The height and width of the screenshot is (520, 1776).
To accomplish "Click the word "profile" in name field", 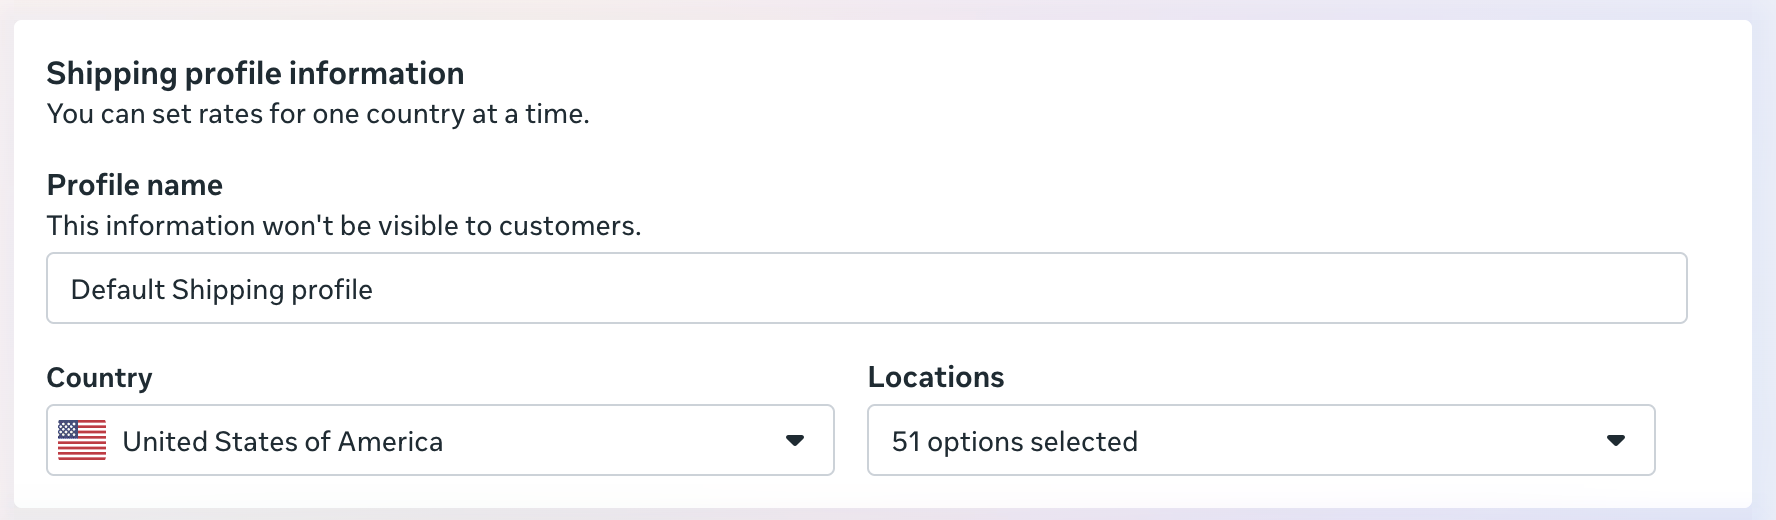I will [x=332, y=290].
